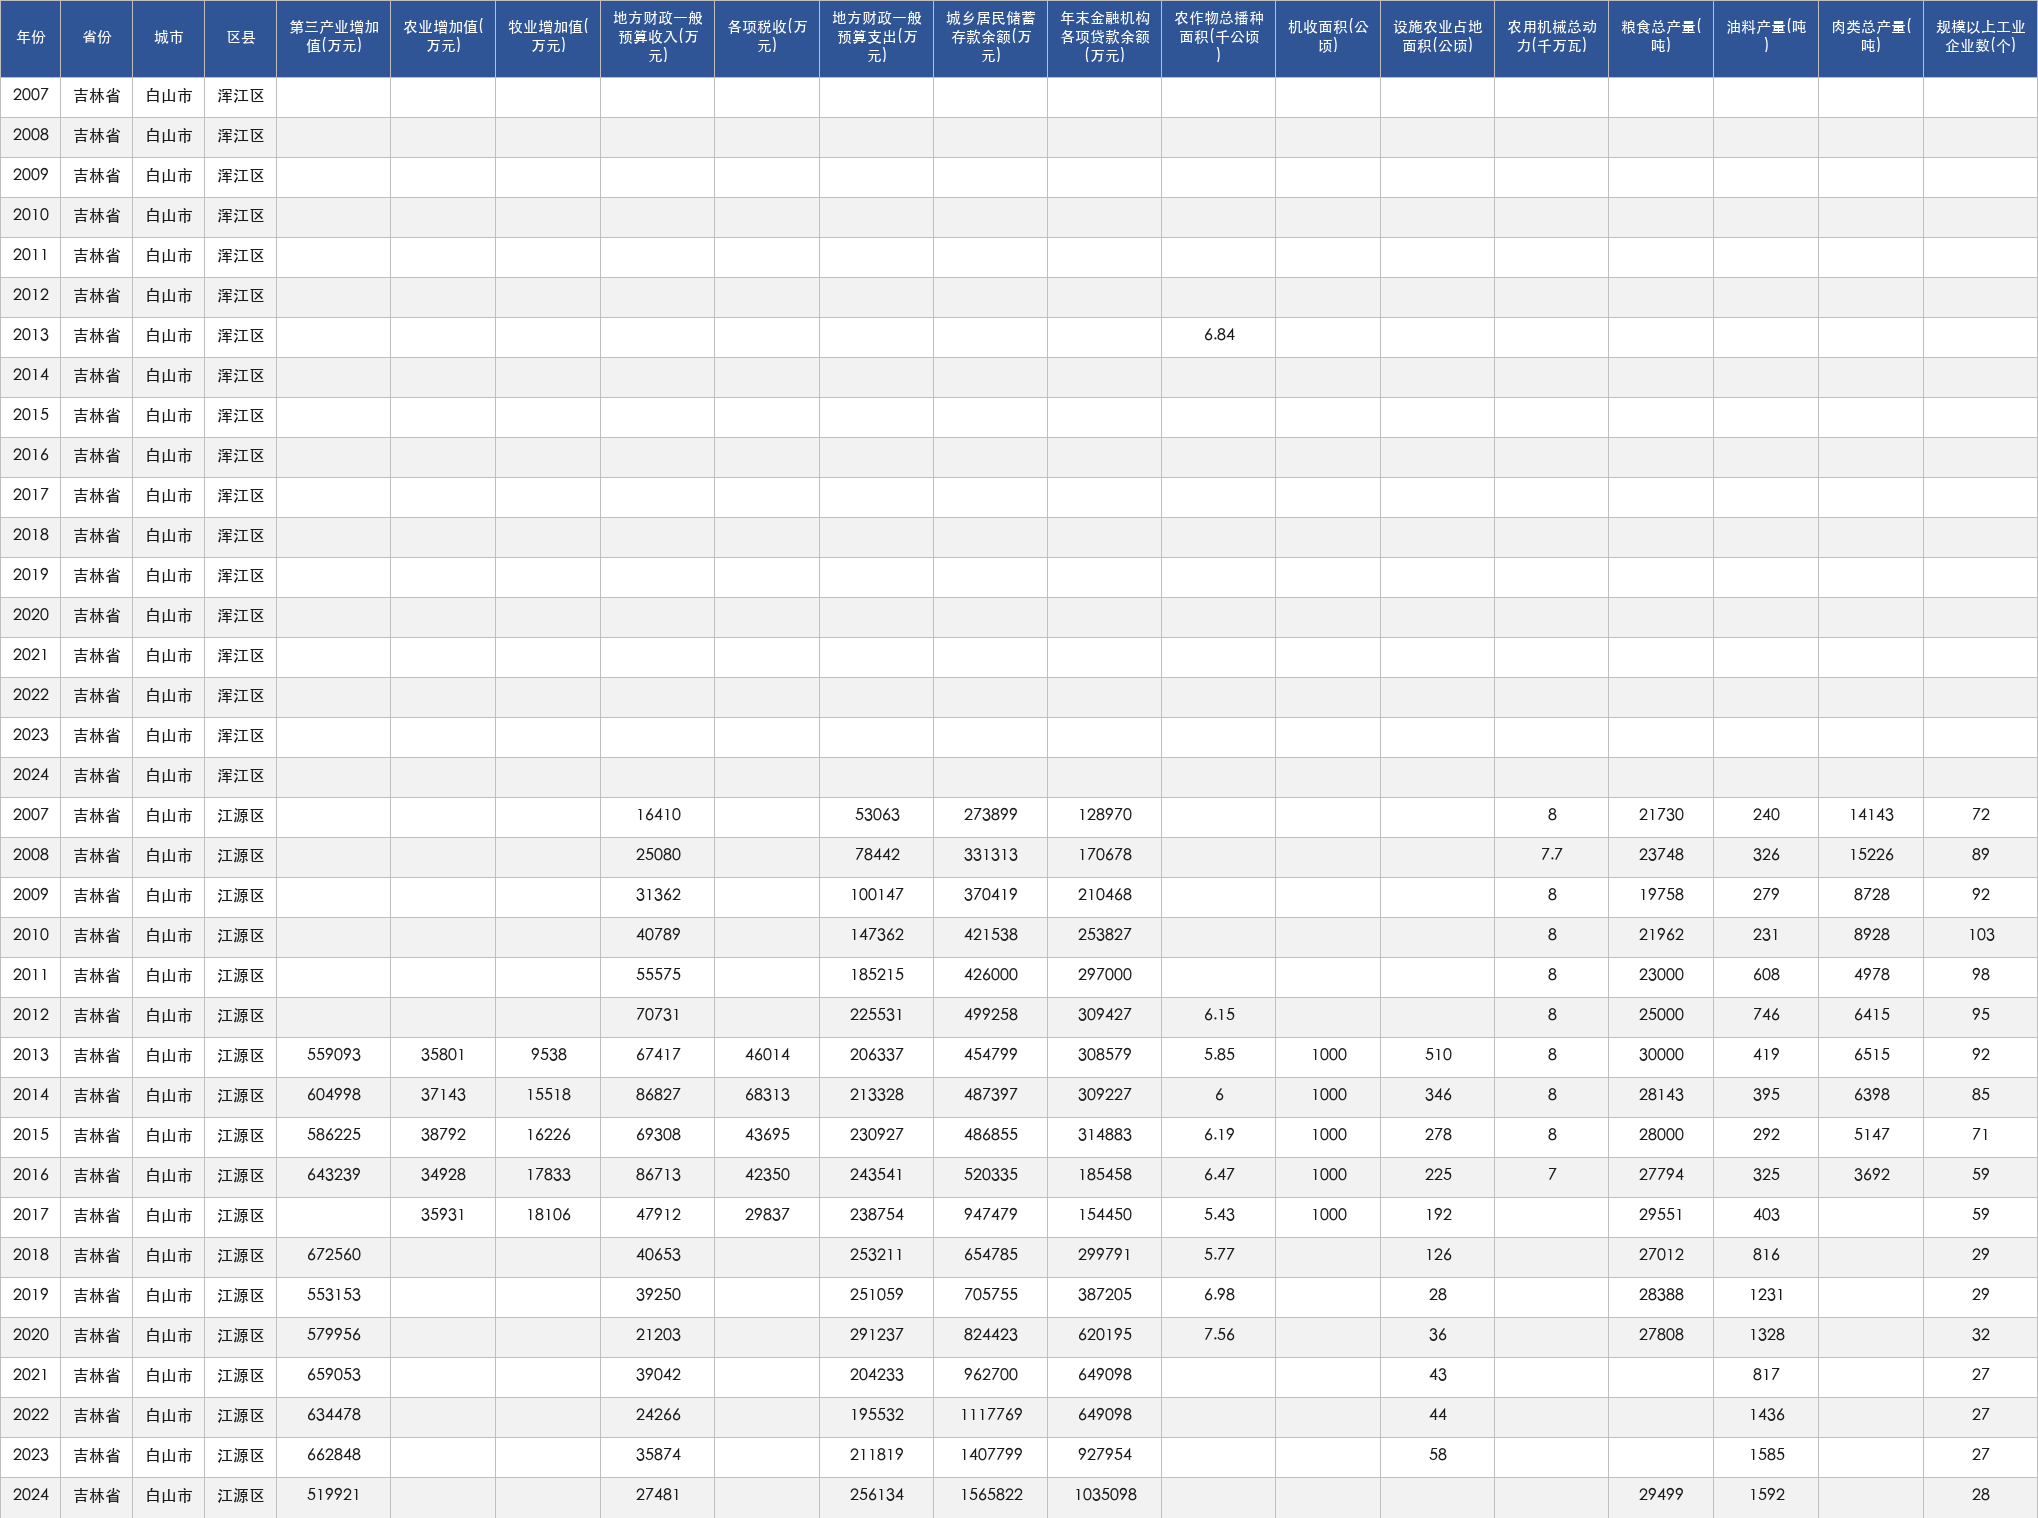Image resolution: width=2038 pixels, height=1518 pixels.
Task: Select the 各项税收 column header
Action: (x=767, y=38)
